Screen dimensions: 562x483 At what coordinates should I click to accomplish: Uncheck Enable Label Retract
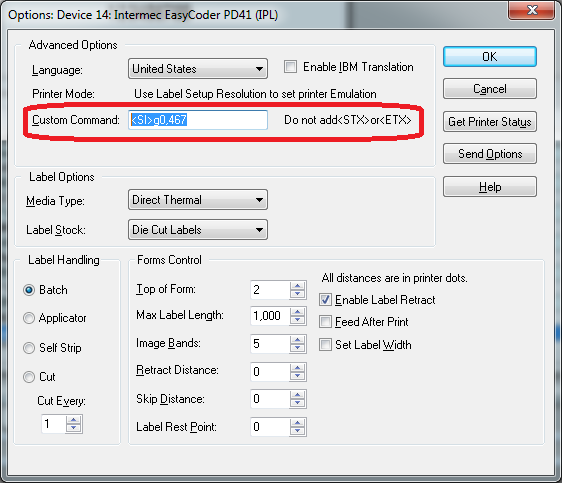pos(325,300)
